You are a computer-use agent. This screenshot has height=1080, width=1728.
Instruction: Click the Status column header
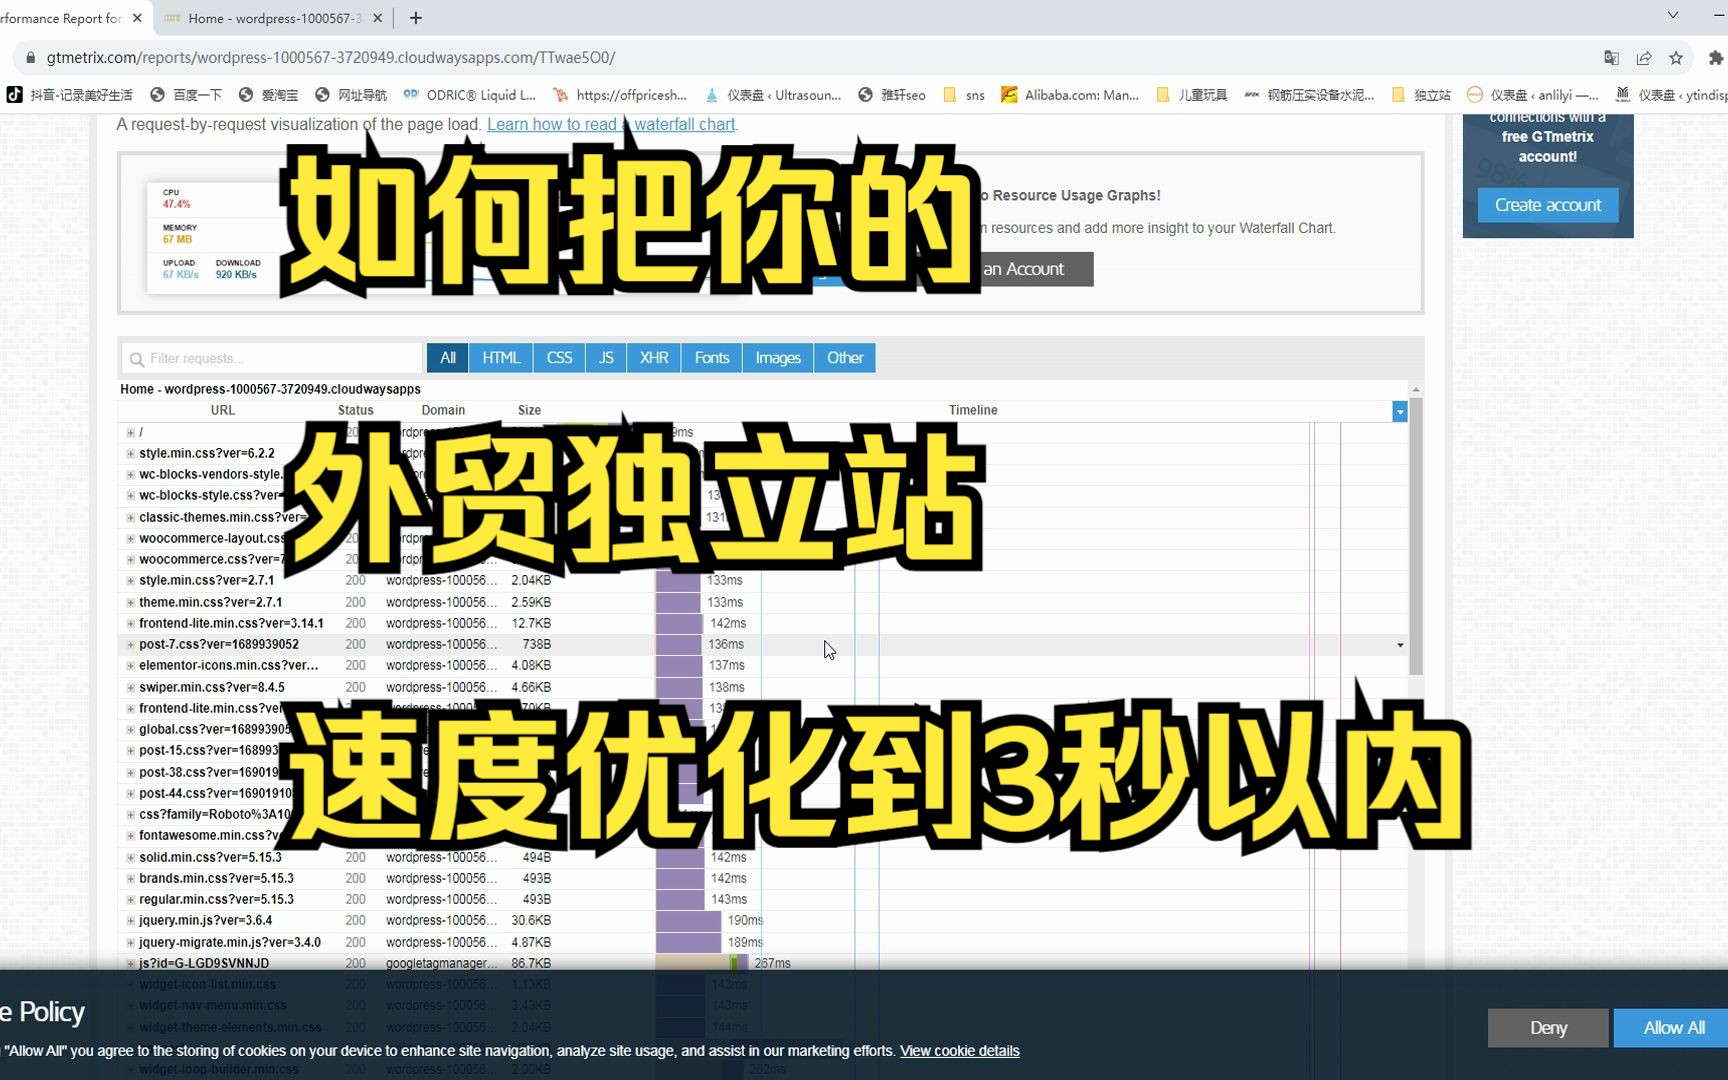[x=355, y=411]
